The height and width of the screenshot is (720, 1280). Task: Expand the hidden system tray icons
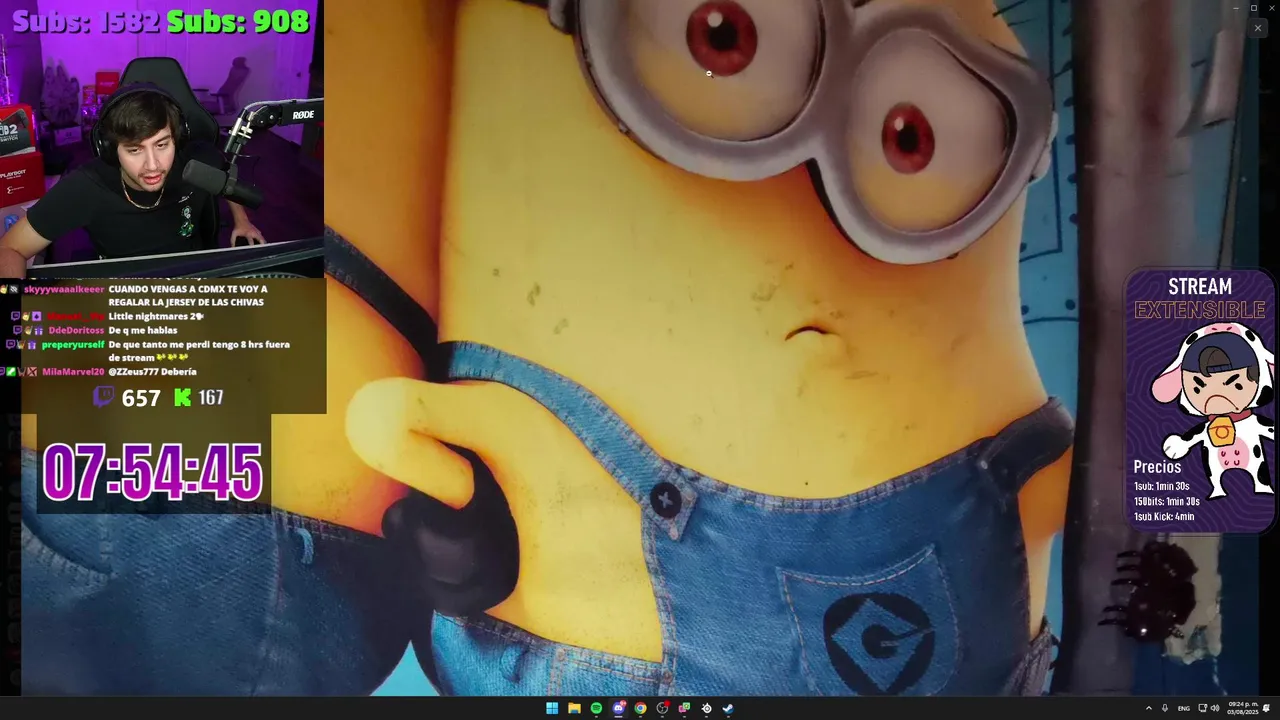[x=1148, y=708]
